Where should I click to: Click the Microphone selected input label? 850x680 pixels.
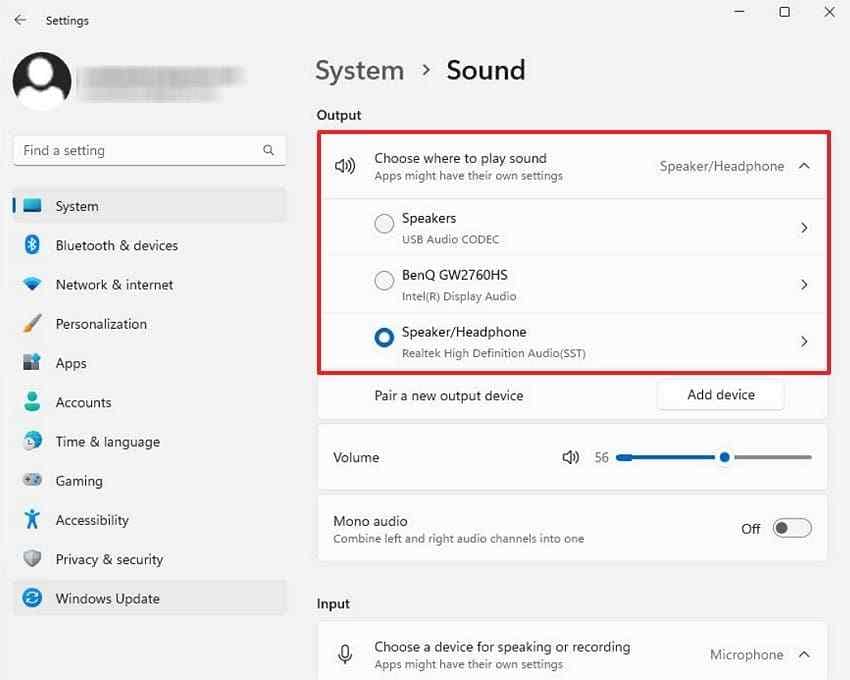(x=746, y=655)
